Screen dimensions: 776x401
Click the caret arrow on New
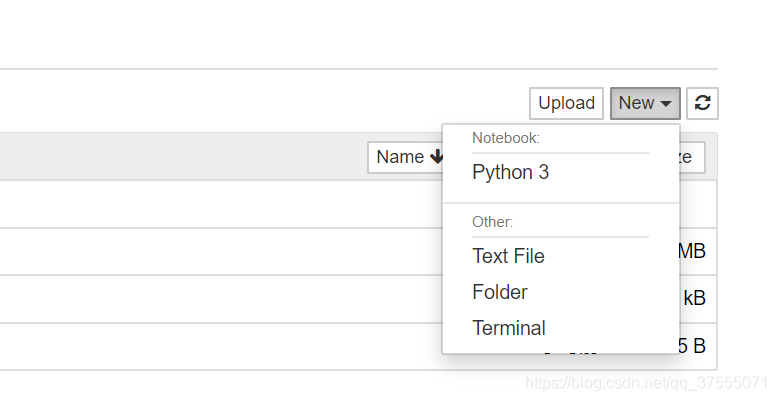click(x=666, y=104)
